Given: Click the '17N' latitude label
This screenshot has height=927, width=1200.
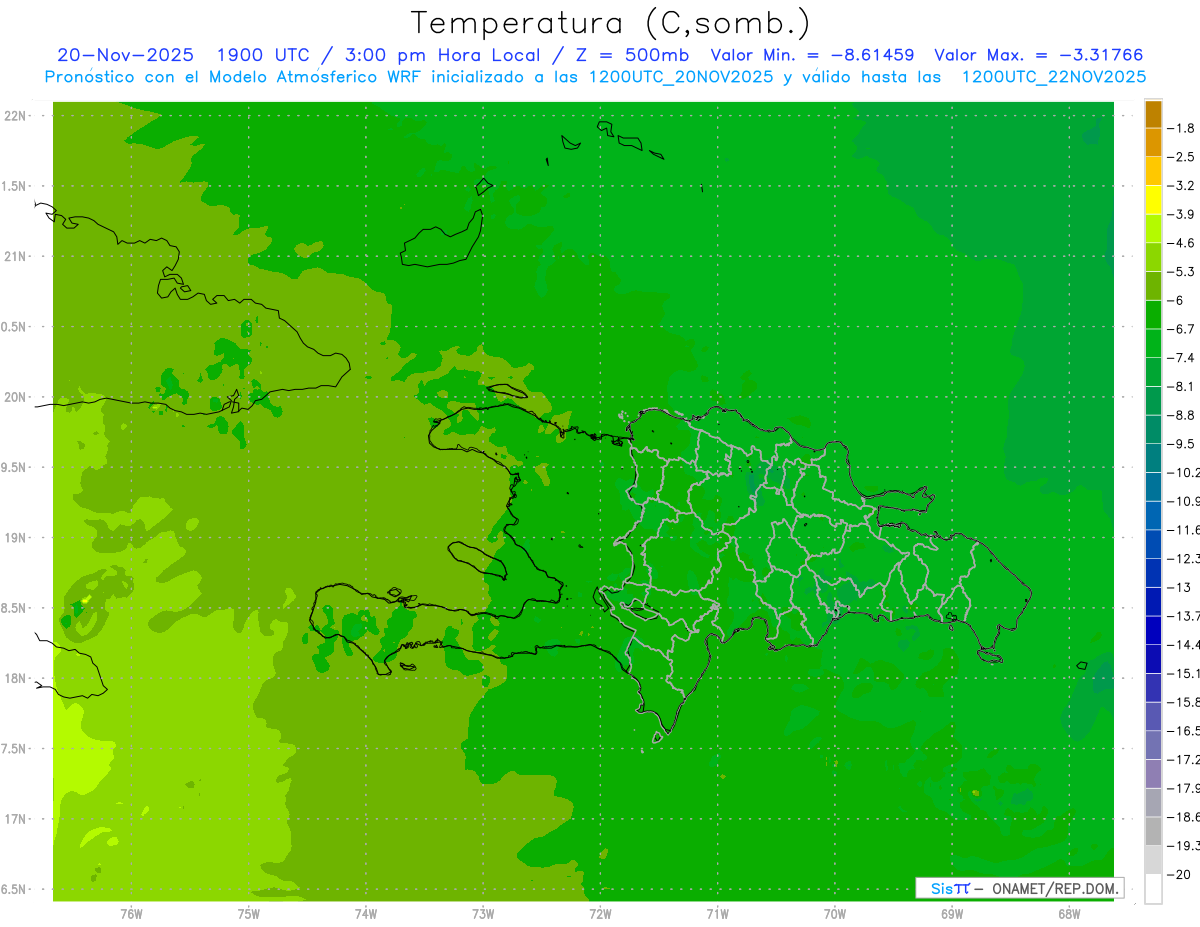Looking at the screenshot, I should click(15, 819).
